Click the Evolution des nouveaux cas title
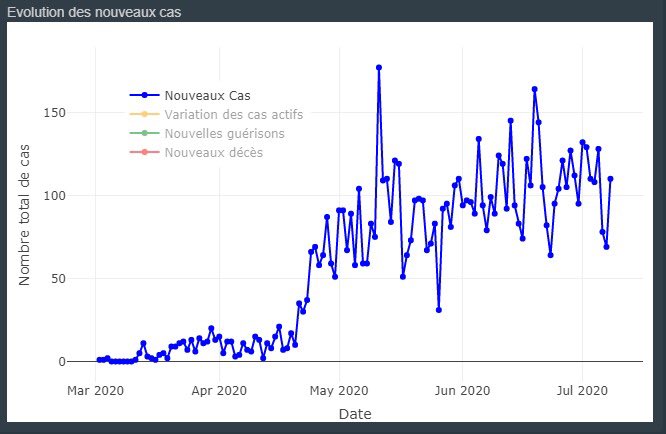 (94, 12)
